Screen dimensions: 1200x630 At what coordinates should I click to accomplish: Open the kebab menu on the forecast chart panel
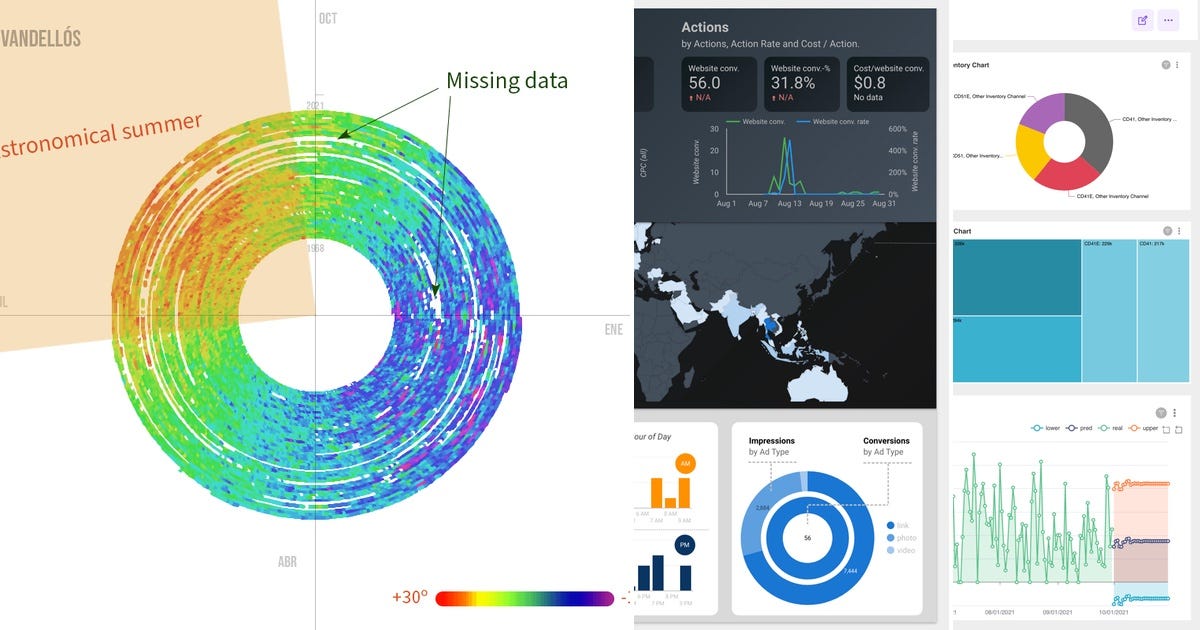coord(1175,412)
